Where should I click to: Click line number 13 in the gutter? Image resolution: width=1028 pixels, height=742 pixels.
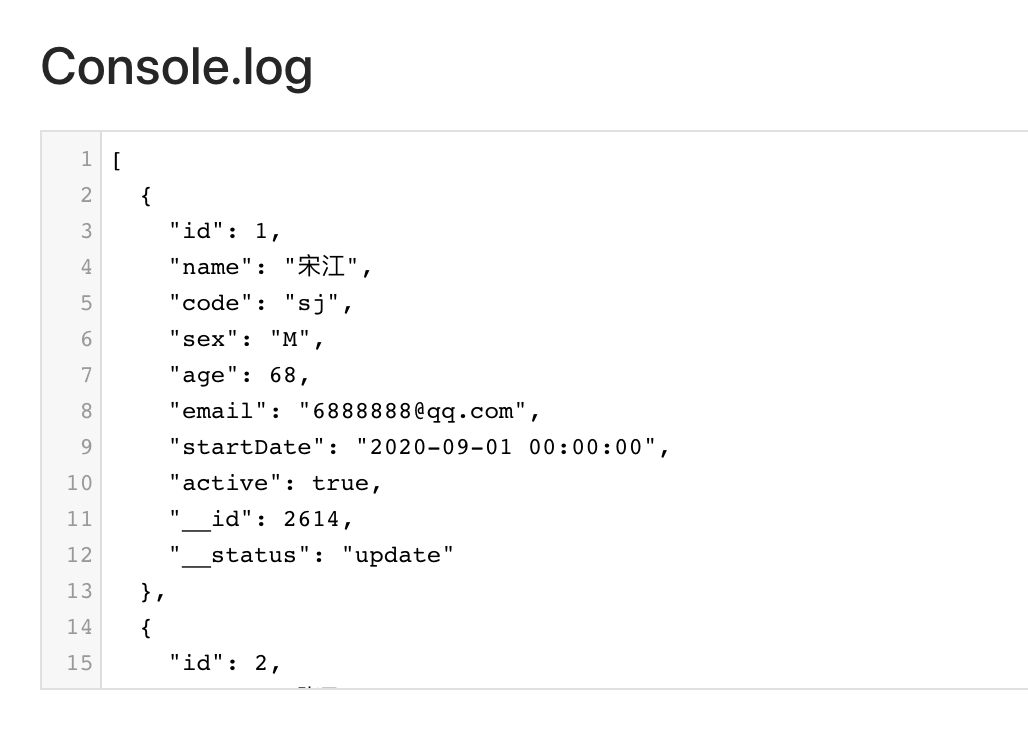tap(80, 591)
